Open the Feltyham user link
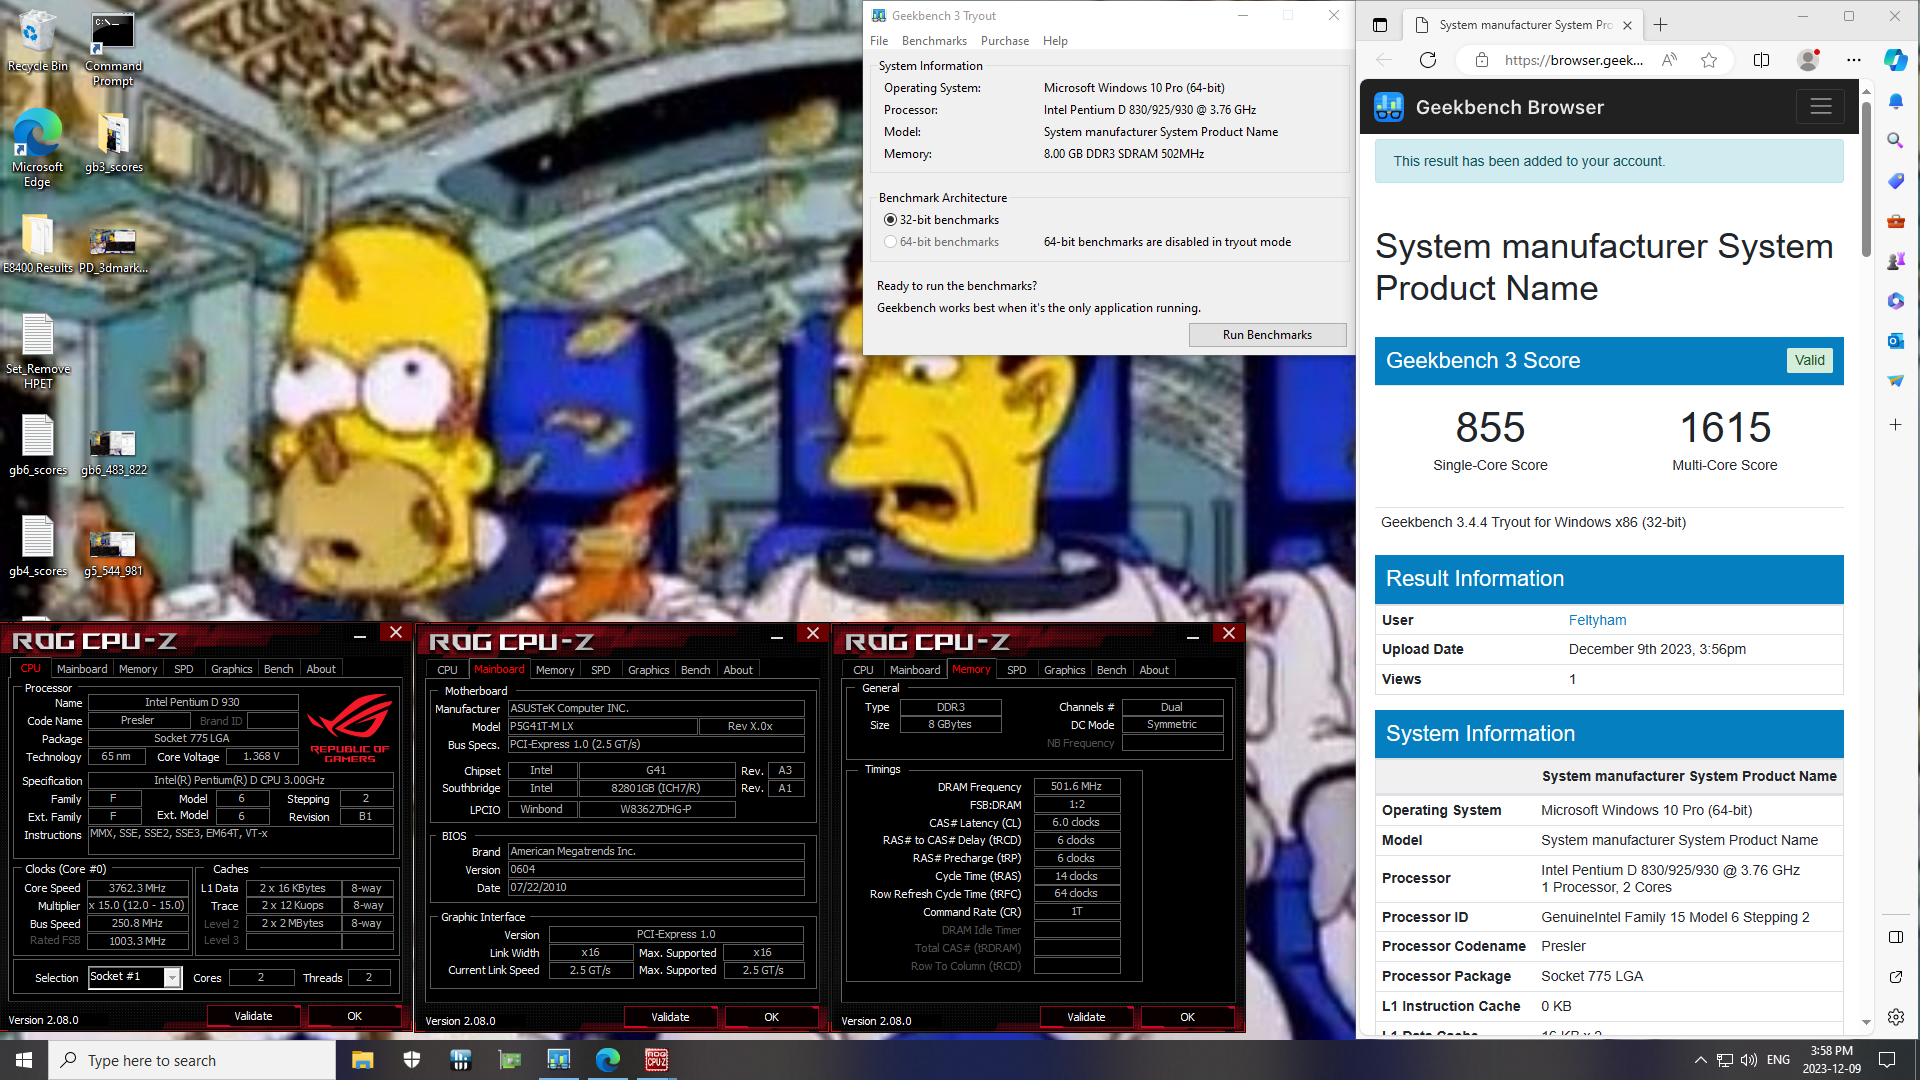 tap(1597, 620)
